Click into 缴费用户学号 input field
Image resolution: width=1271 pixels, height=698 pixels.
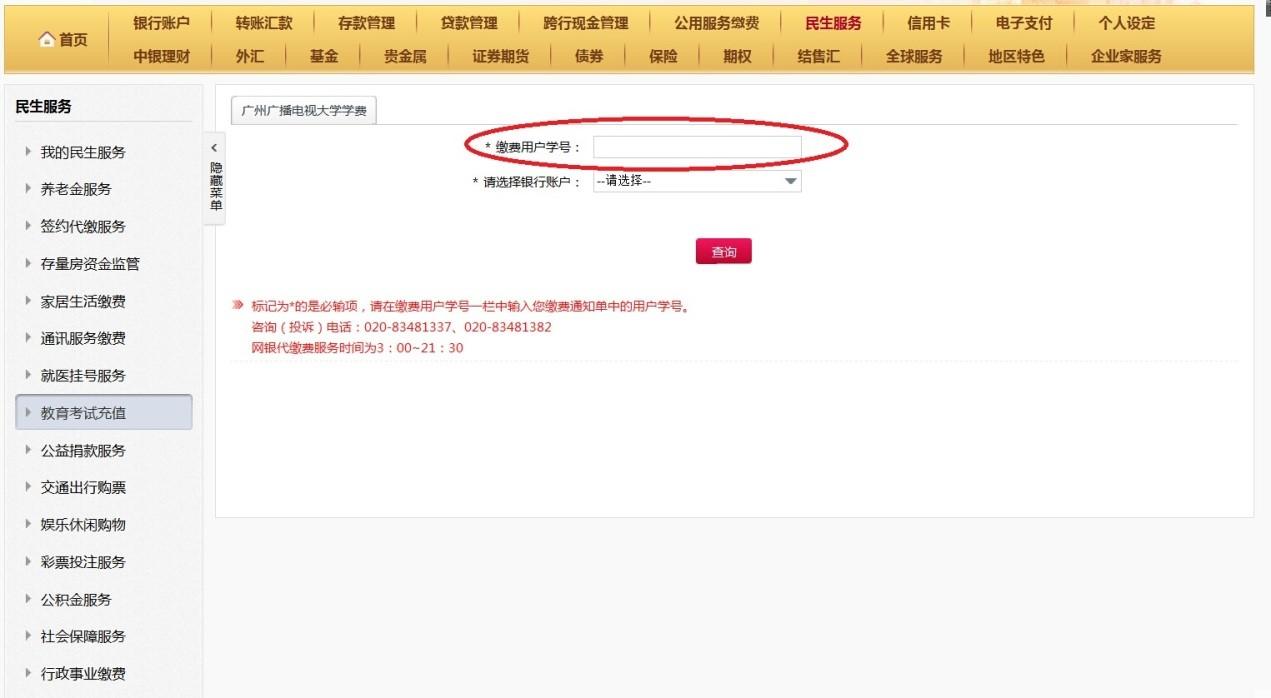coord(697,147)
